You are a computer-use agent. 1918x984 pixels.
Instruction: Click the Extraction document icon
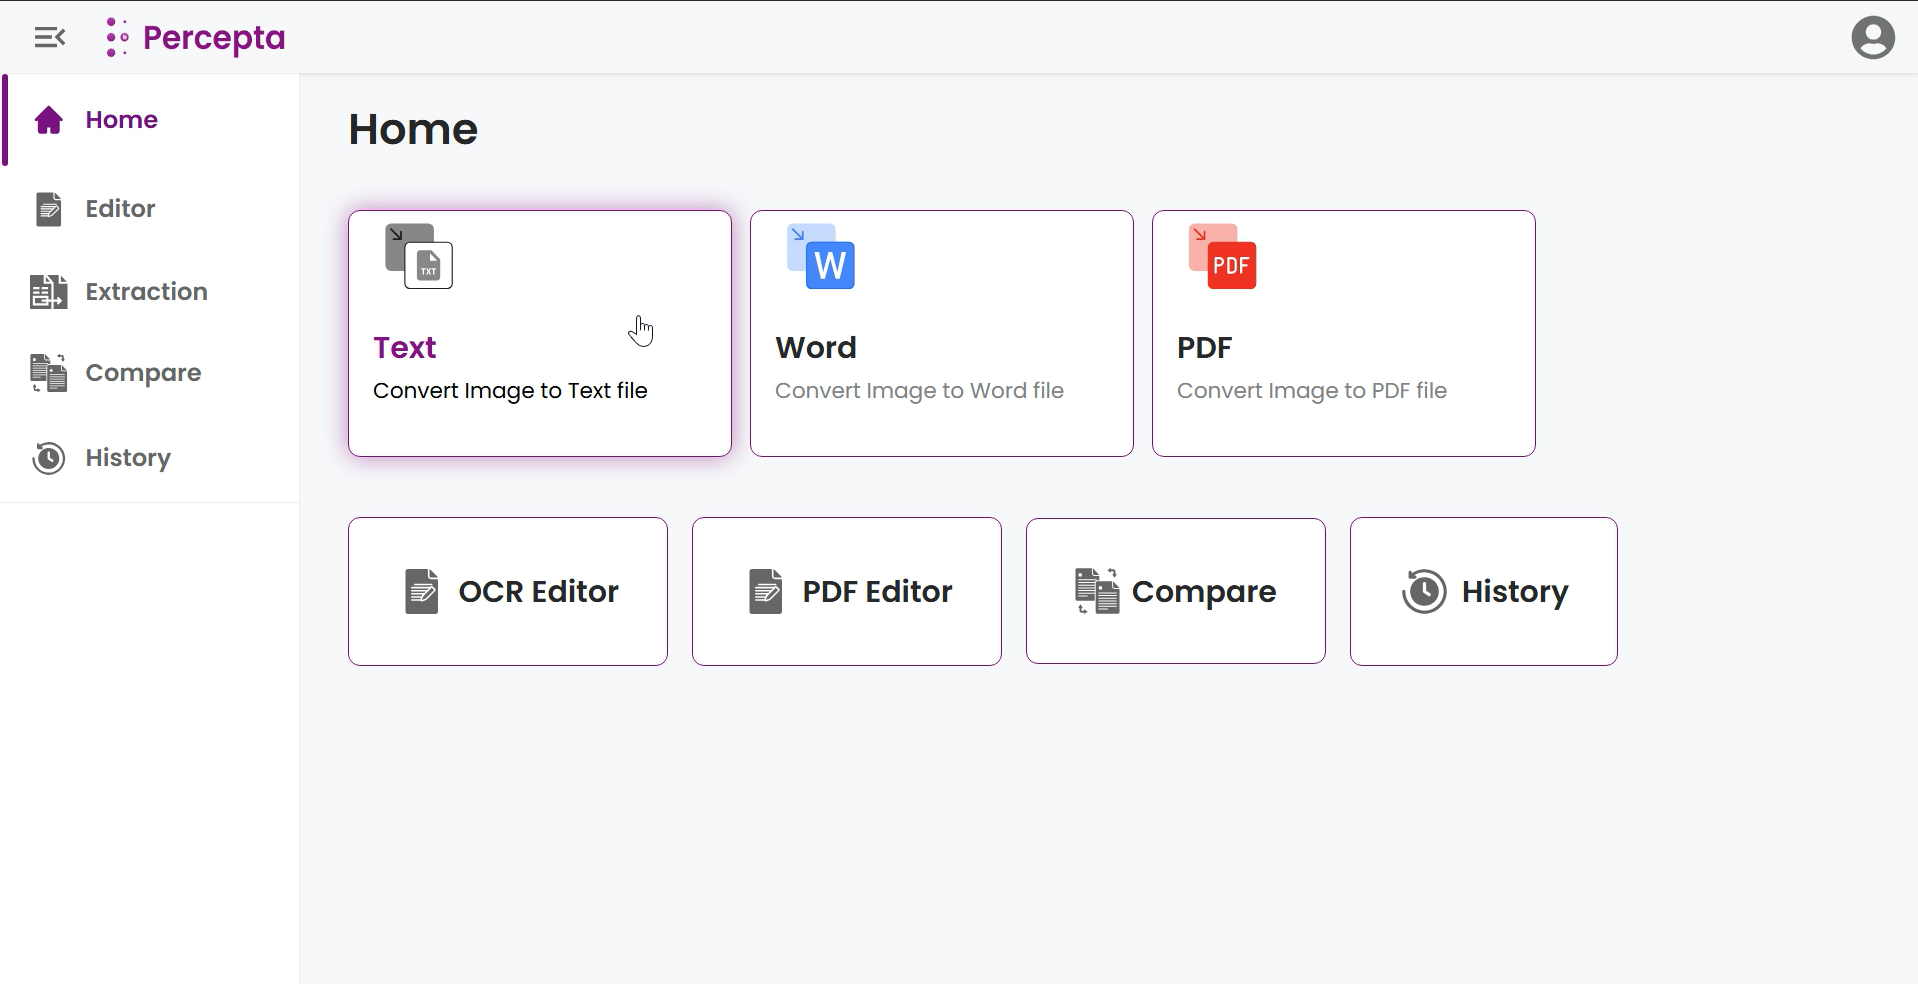pyautogui.click(x=46, y=291)
